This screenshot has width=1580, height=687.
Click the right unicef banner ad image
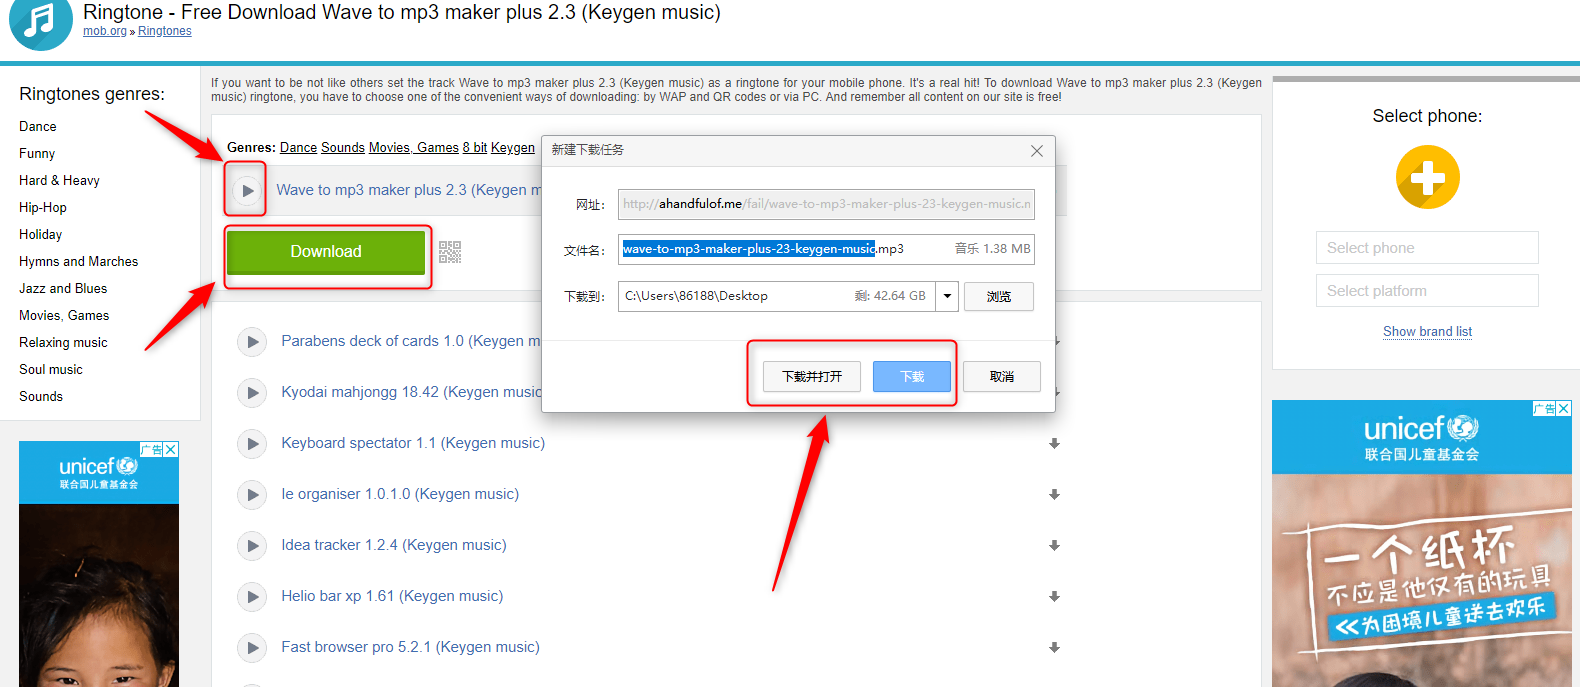pos(1422,544)
